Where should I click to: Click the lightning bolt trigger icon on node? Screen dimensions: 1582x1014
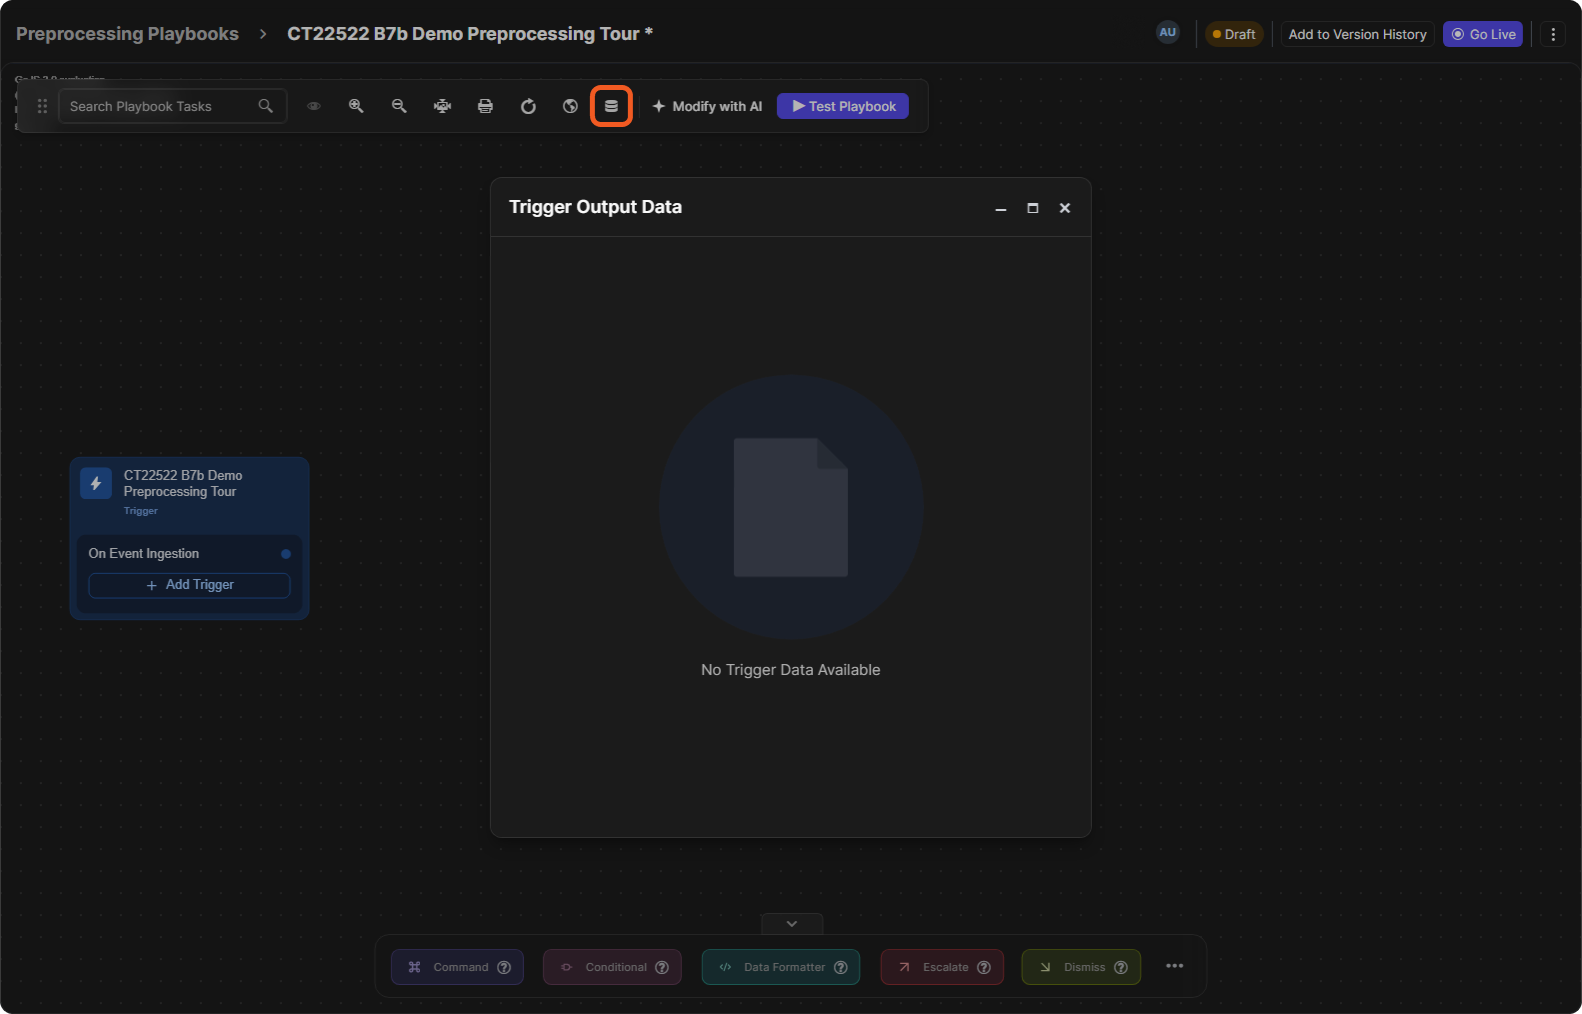point(96,483)
